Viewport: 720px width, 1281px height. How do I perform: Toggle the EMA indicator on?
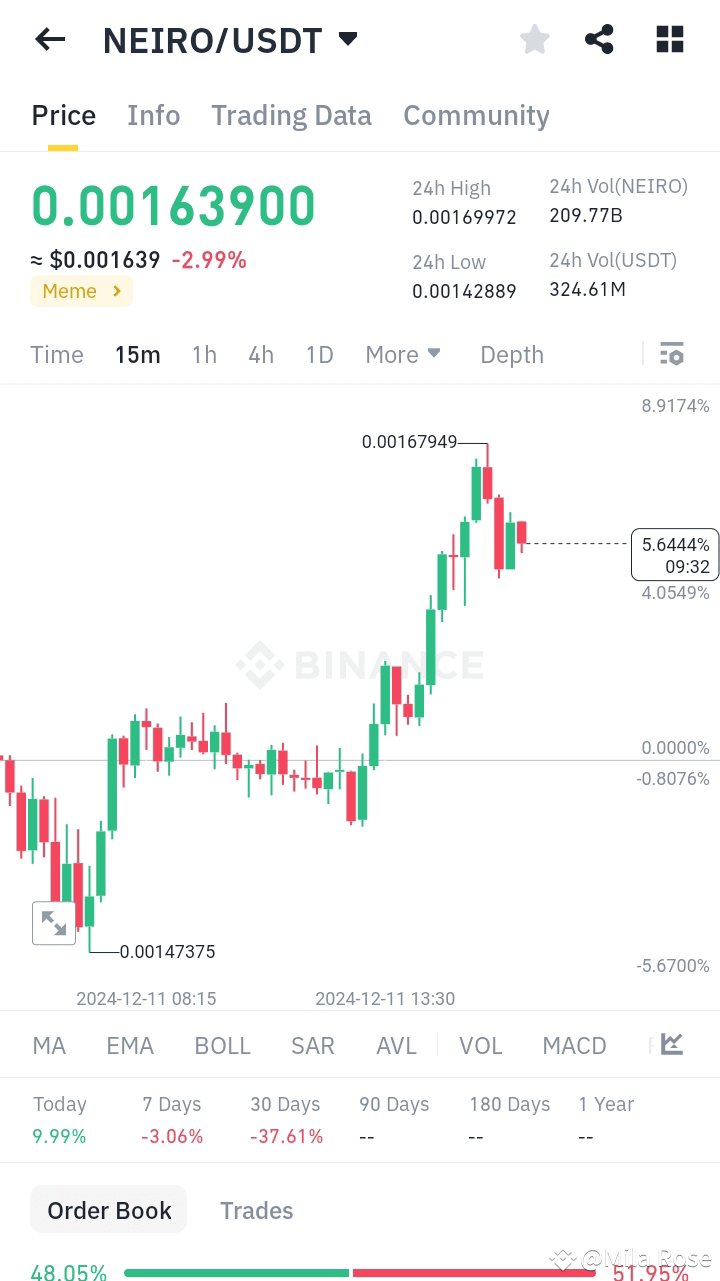130,1045
